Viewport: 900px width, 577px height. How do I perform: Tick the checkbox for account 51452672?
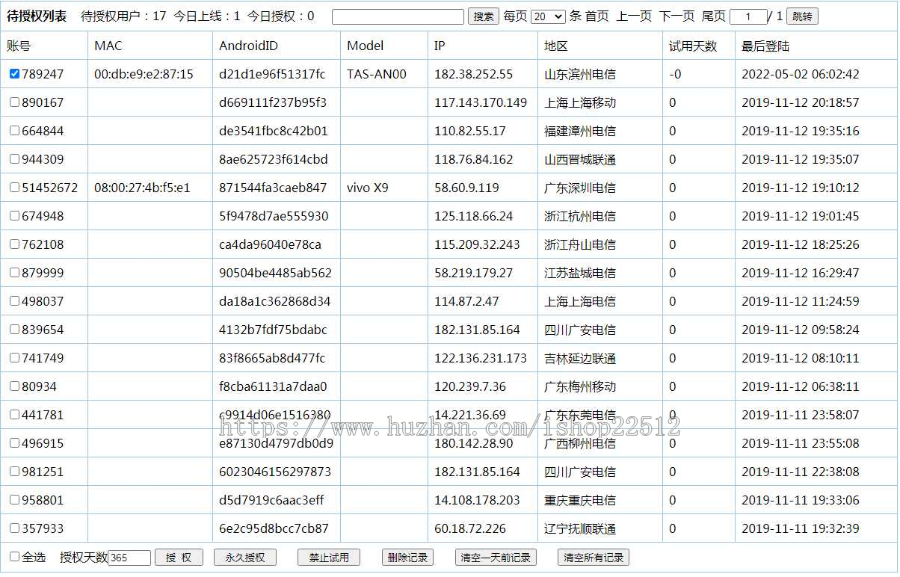pyautogui.click(x=14, y=187)
